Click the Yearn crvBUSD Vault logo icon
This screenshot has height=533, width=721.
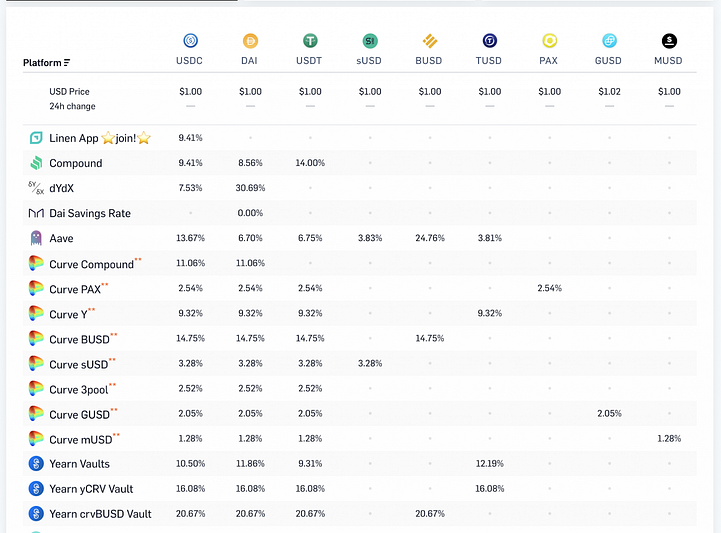[36, 514]
